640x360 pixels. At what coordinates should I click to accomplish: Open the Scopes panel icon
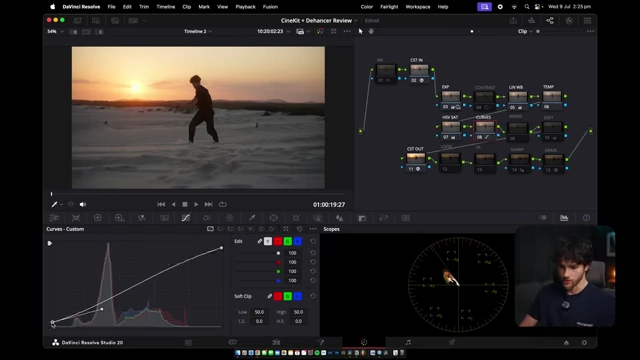[x=564, y=218]
